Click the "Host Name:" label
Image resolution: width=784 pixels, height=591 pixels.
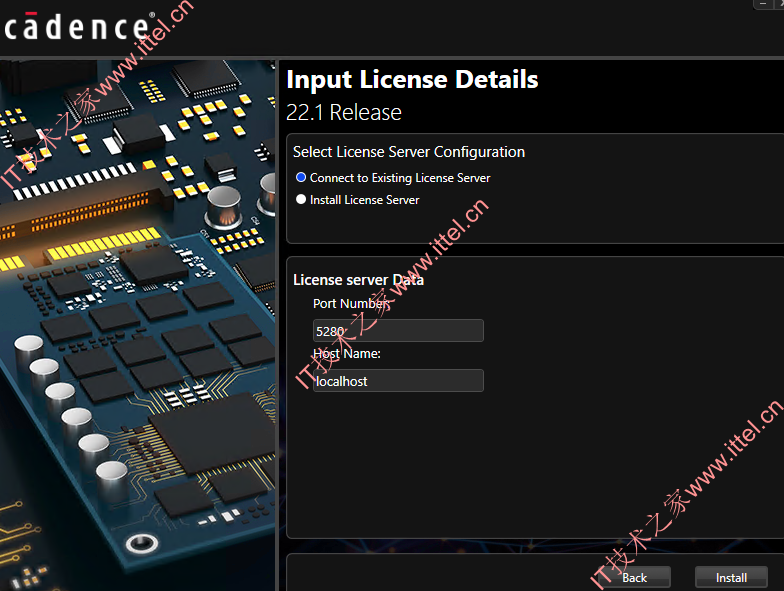pos(346,354)
